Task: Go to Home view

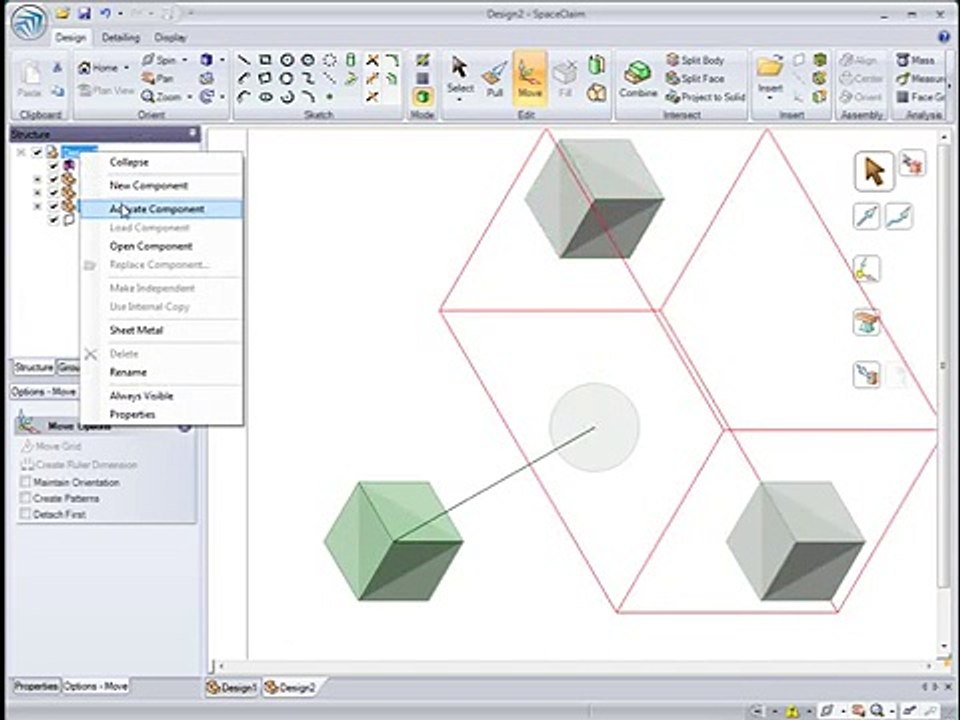Action: click(x=98, y=68)
